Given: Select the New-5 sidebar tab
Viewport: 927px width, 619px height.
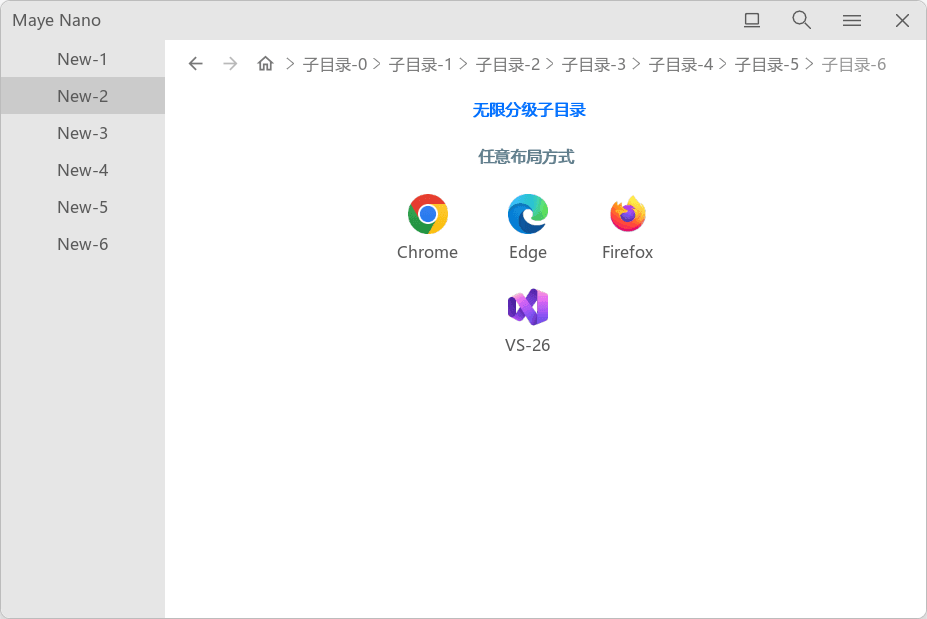Looking at the screenshot, I should coord(83,207).
